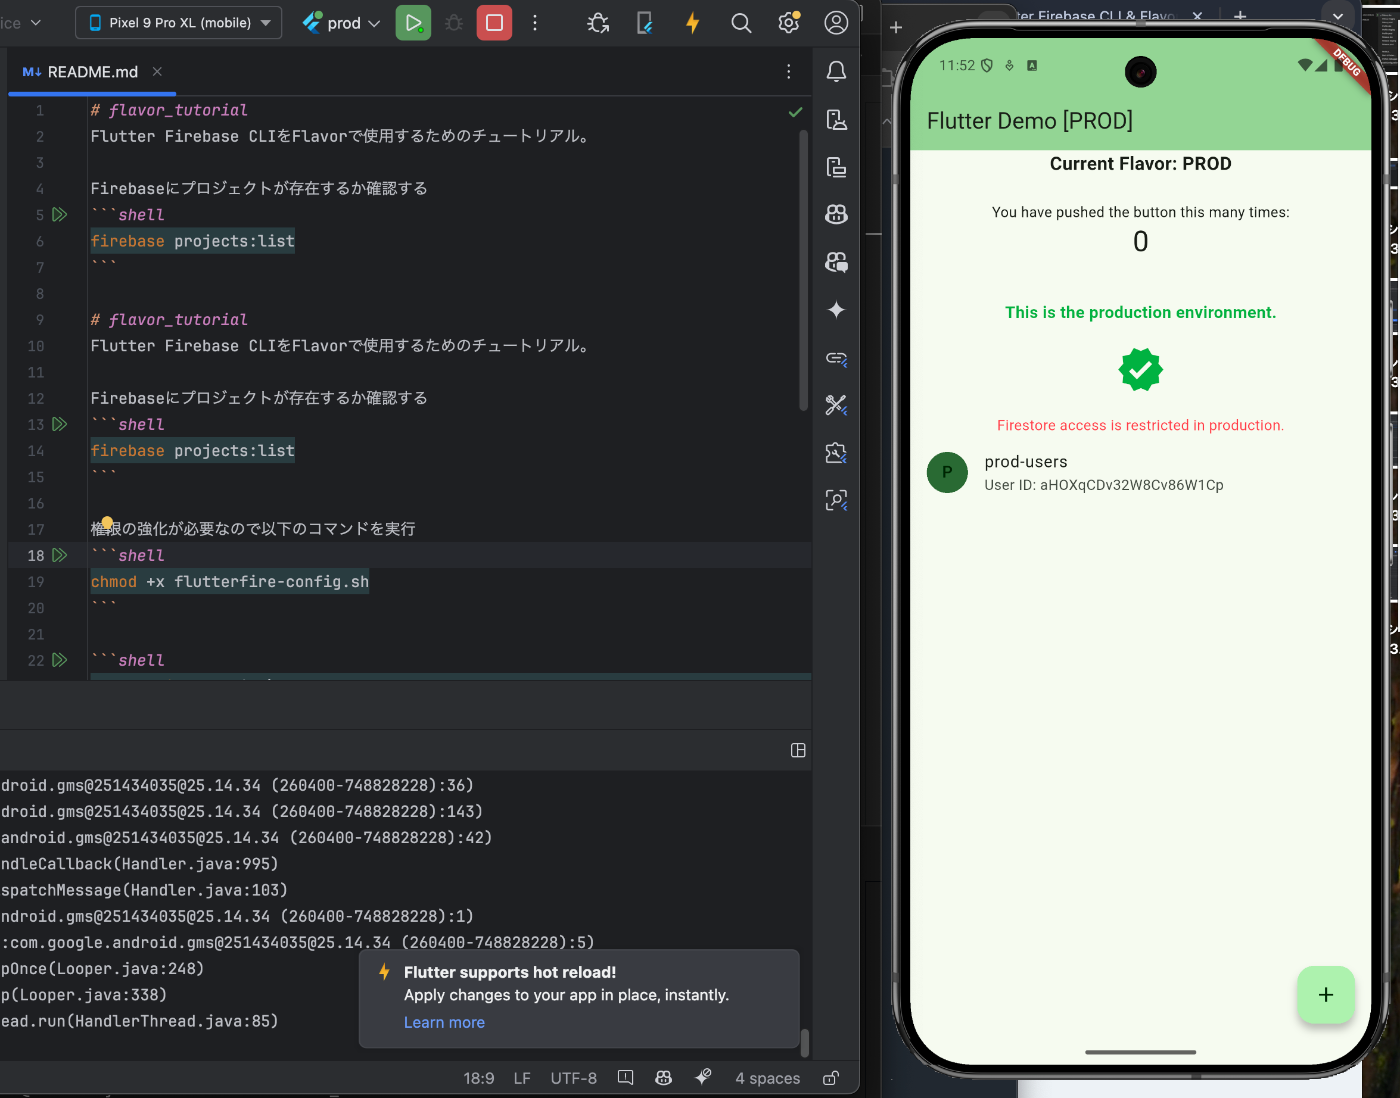Run shell block gutter icon on line 13
The height and width of the screenshot is (1098, 1400).
60,424
